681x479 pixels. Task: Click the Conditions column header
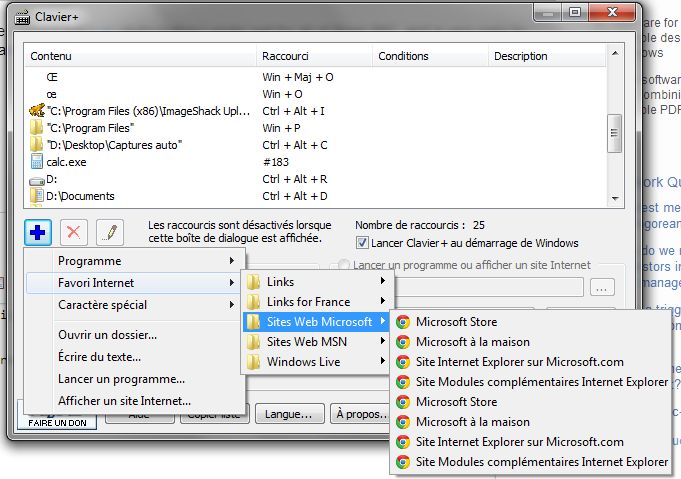430,56
